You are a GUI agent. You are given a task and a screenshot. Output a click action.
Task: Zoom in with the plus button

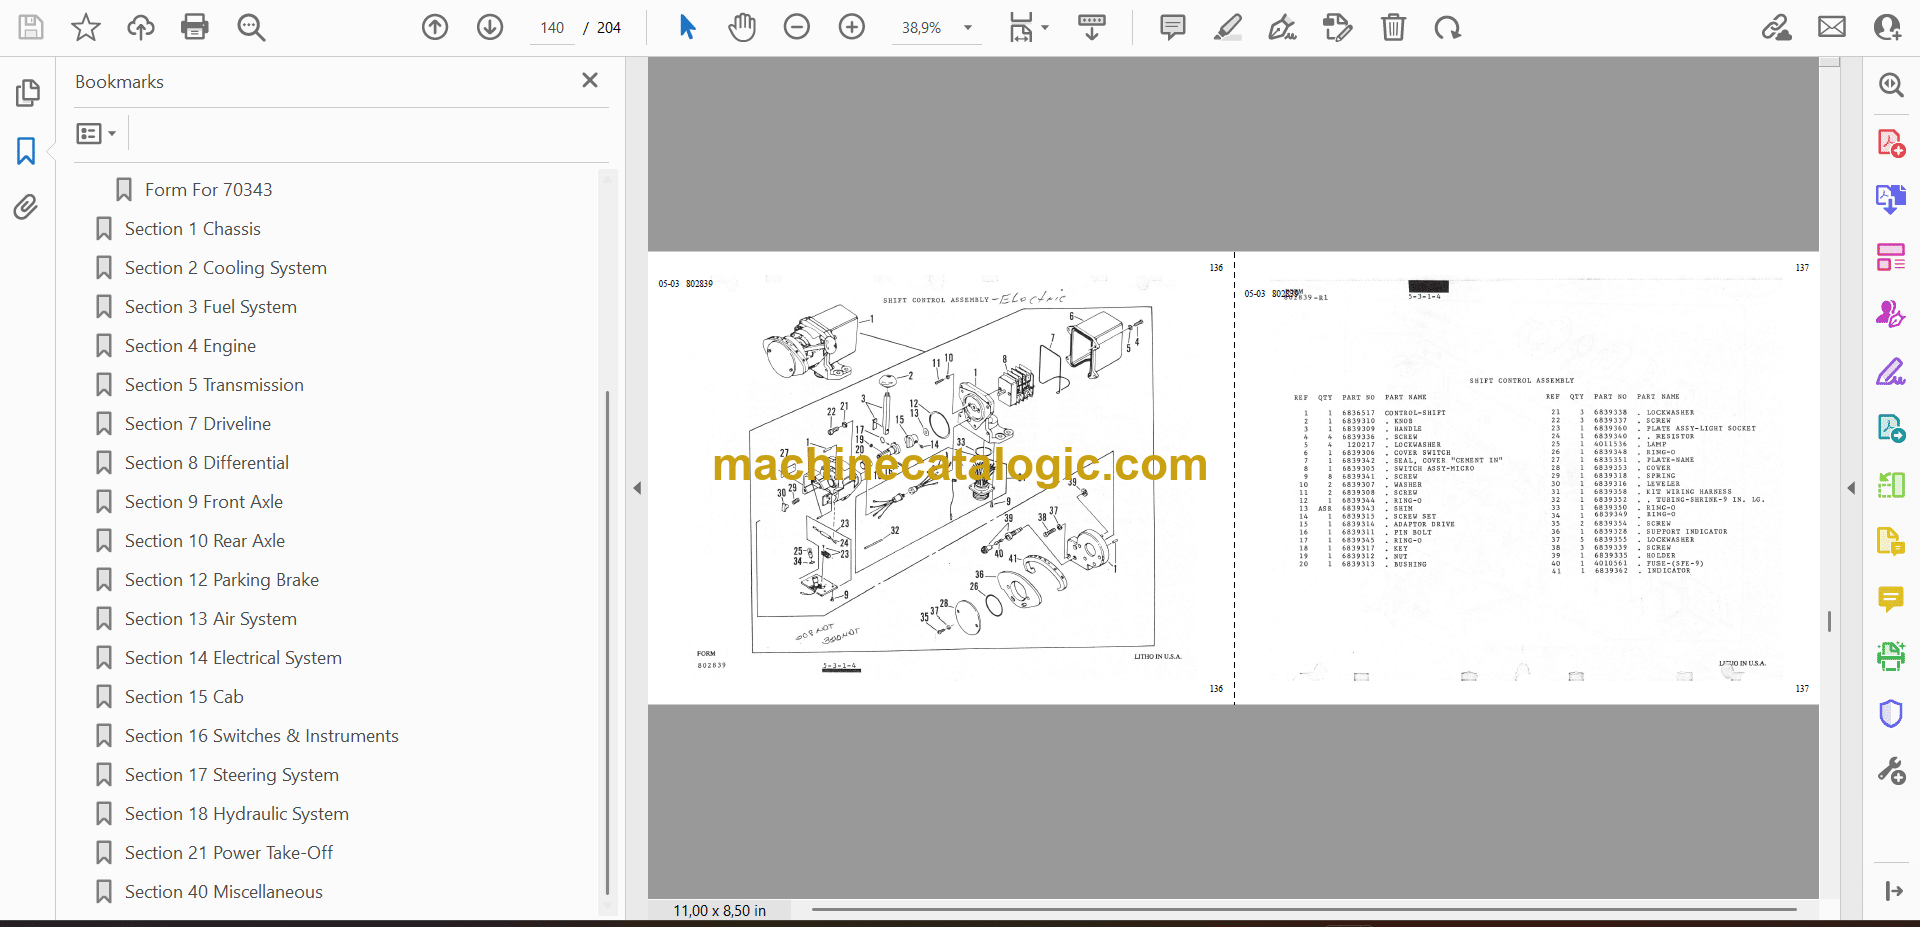click(x=852, y=27)
